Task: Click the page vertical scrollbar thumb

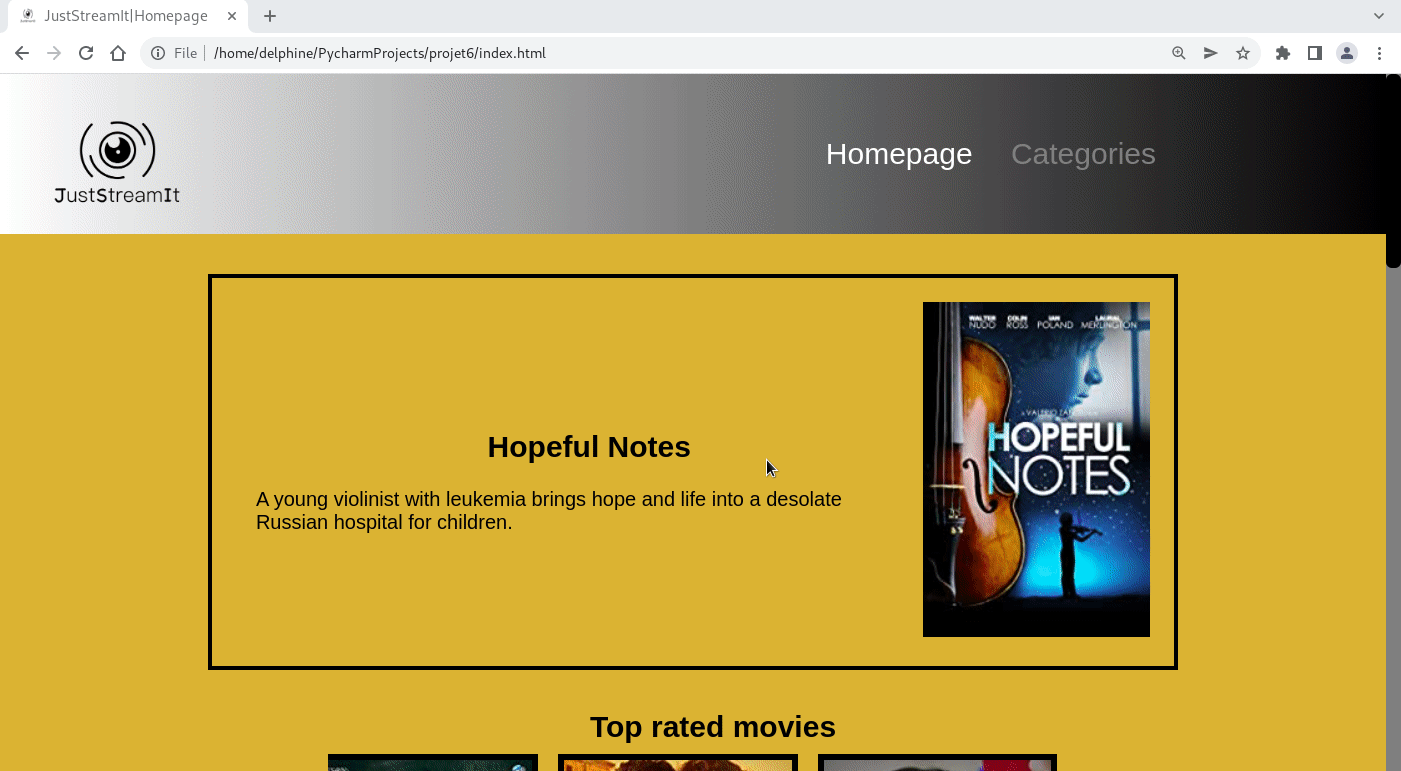Action: 1393,170
